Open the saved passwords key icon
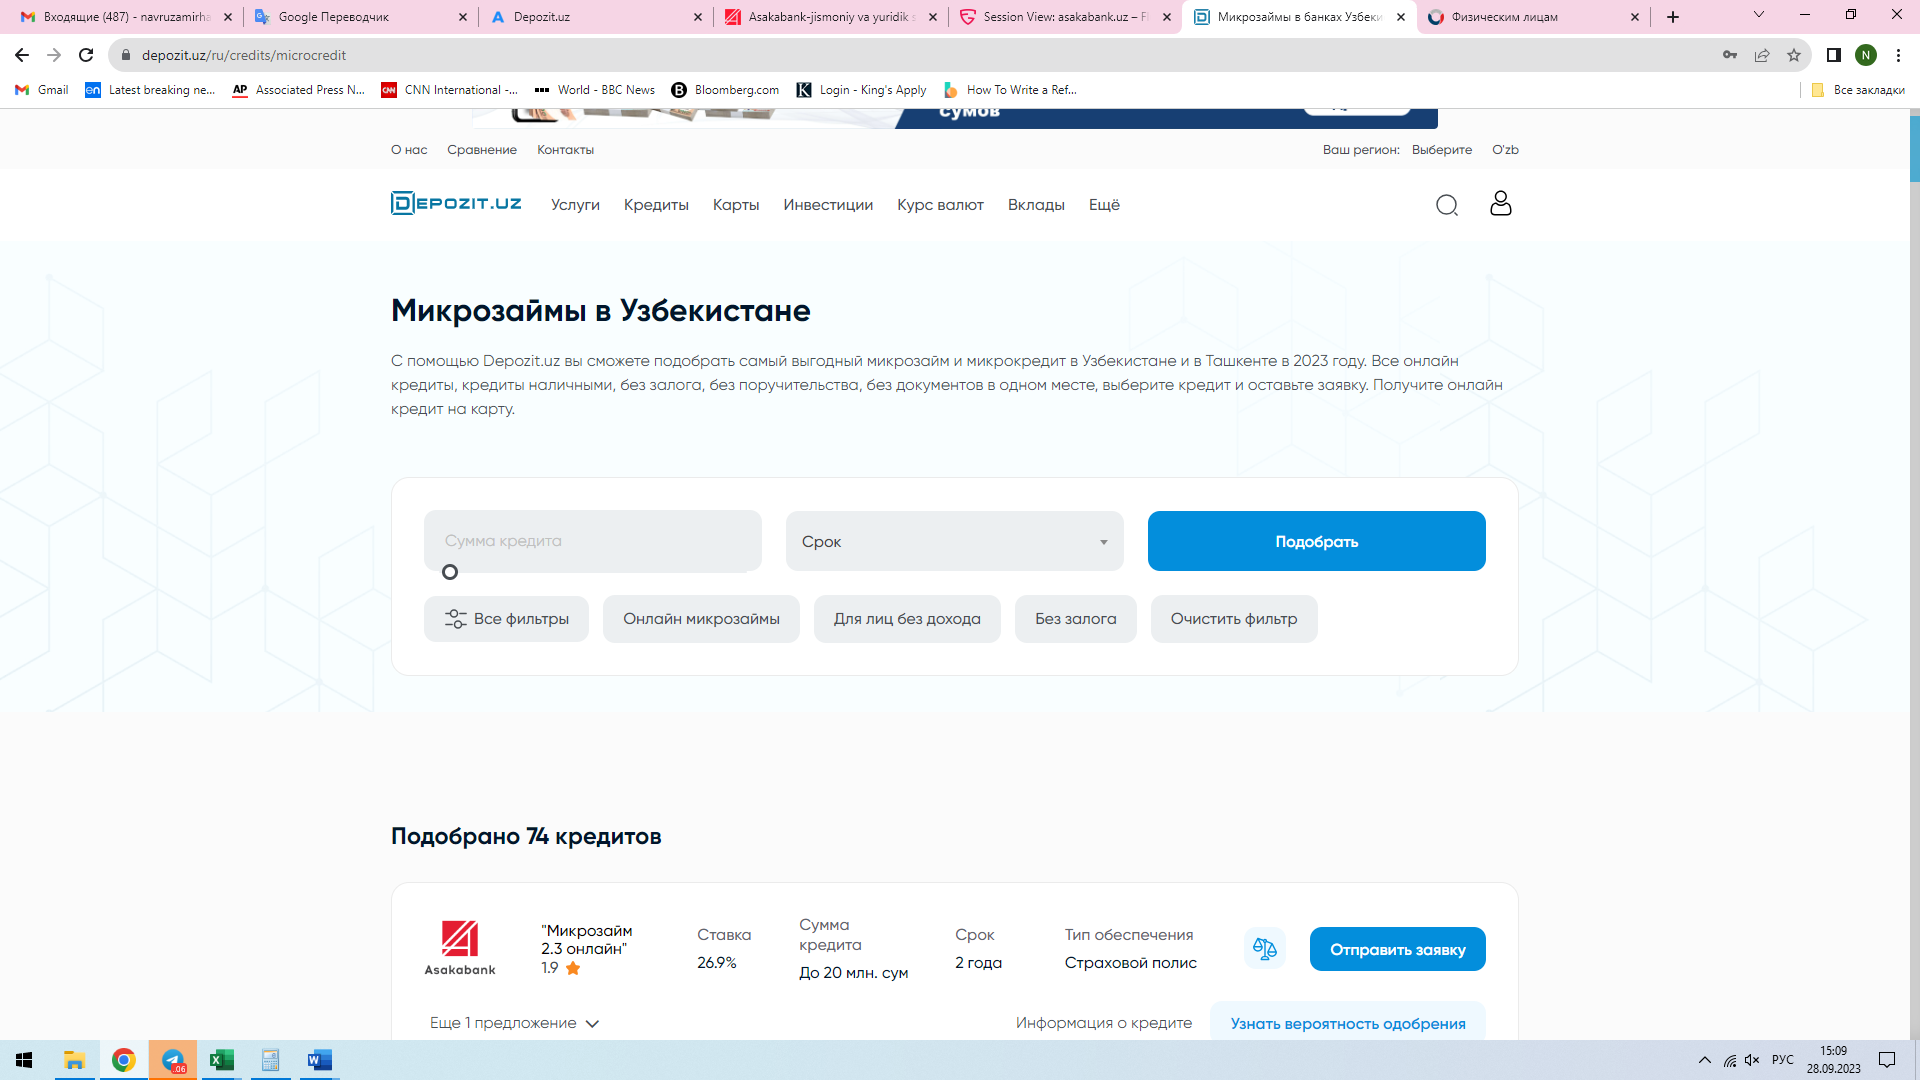Viewport: 1920px width, 1080px height. tap(1730, 55)
